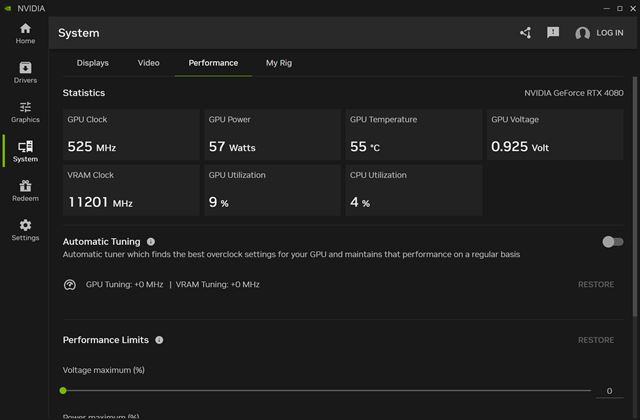Adjust the Voltage maximum slider handle
Viewport: 640px width, 420px height.
[63, 391]
